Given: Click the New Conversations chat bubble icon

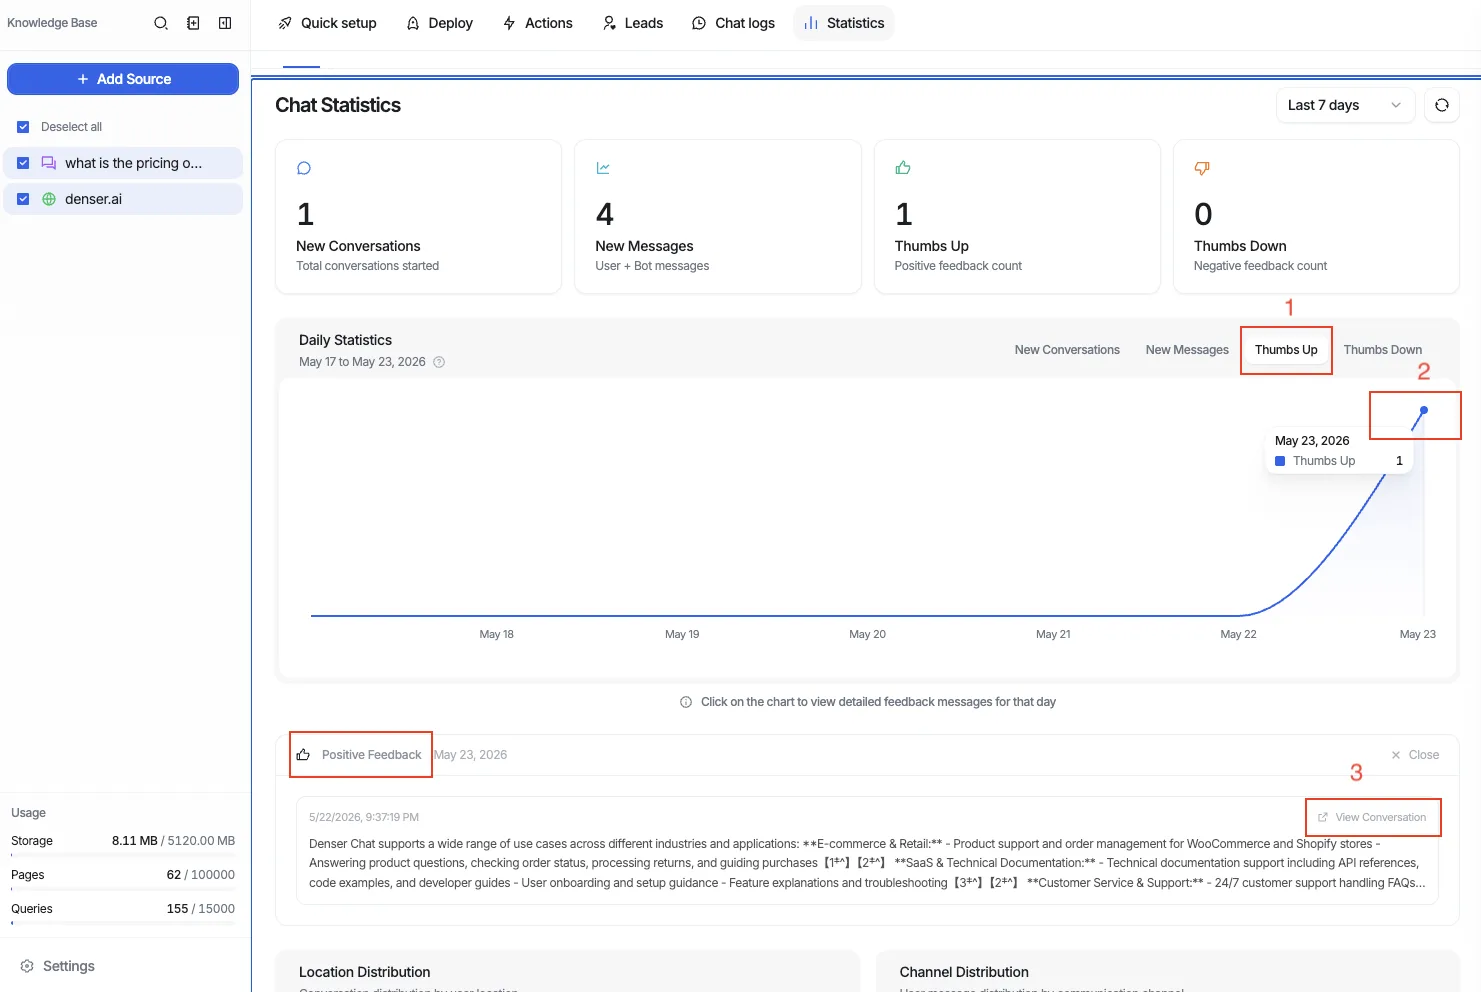Looking at the screenshot, I should (304, 168).
